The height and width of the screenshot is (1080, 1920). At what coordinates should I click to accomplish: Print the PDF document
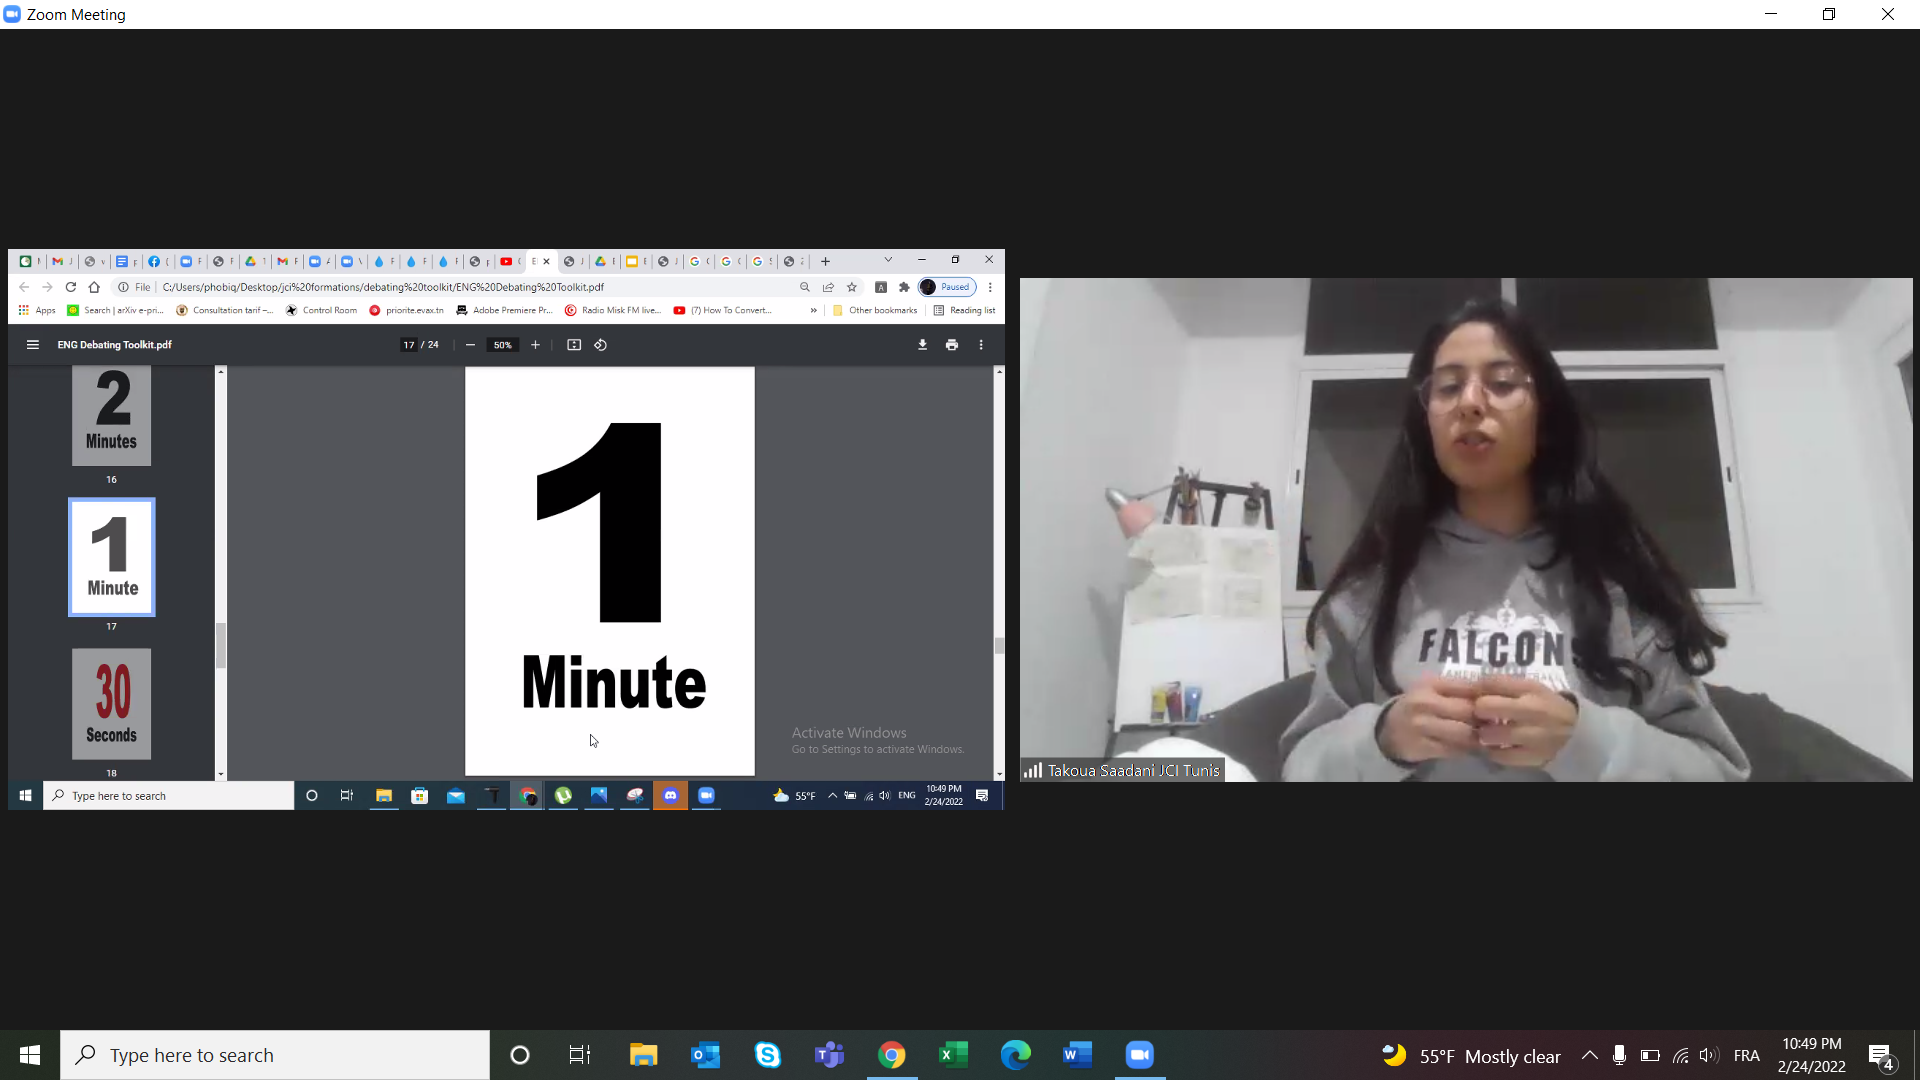coord(952,345)
